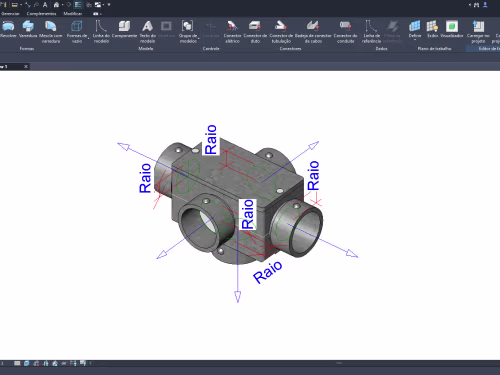The width and height of the screenshot is (500, 375).
Task: Insert a Componente from the ribbon
Action: [124, 29]
